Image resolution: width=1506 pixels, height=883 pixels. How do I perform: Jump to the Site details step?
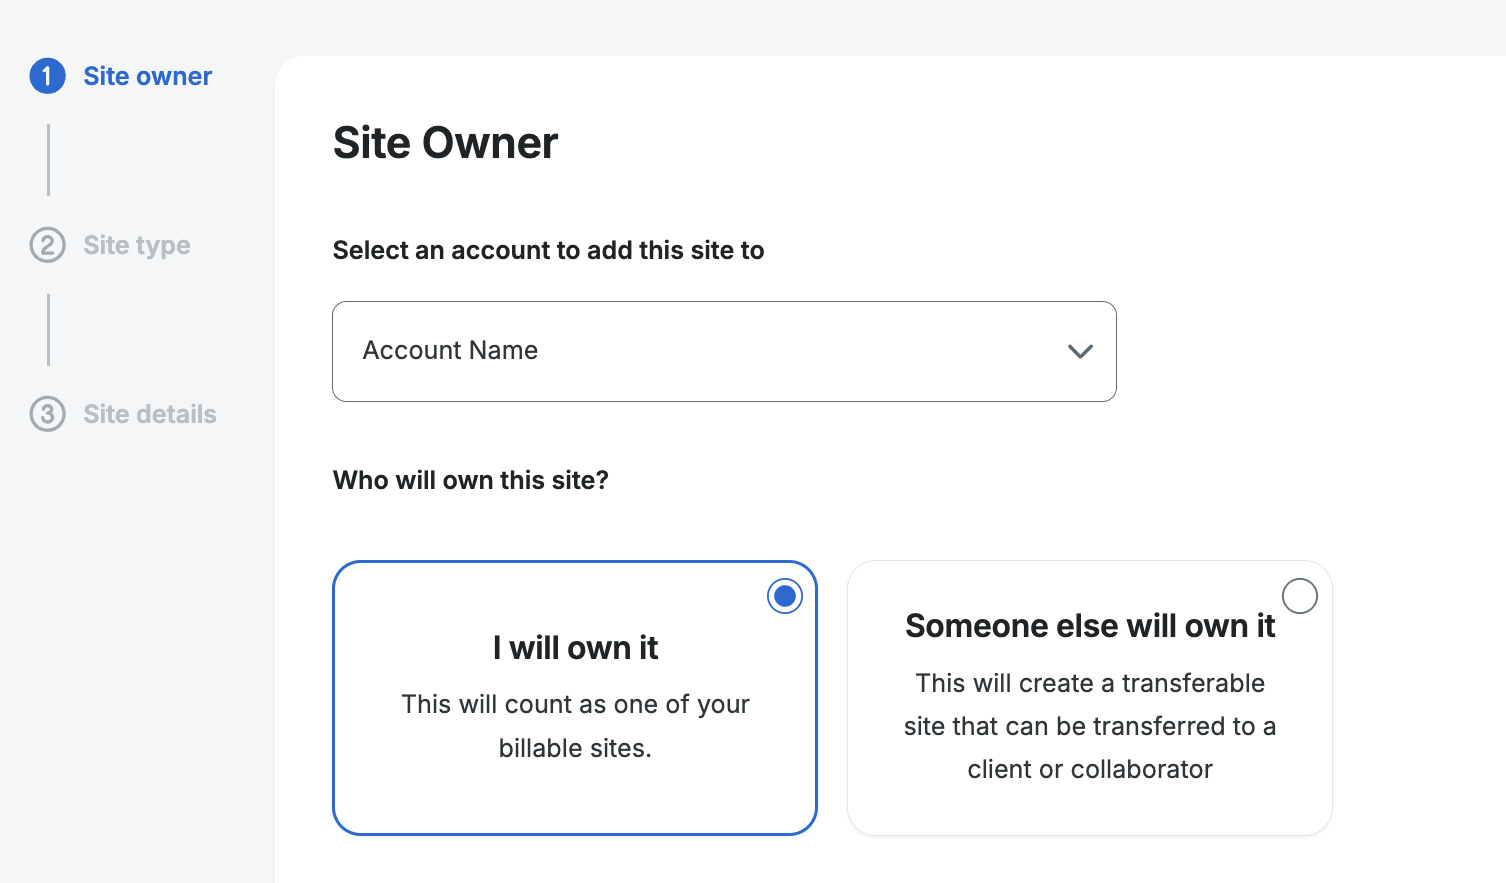(x=148, y=414)
